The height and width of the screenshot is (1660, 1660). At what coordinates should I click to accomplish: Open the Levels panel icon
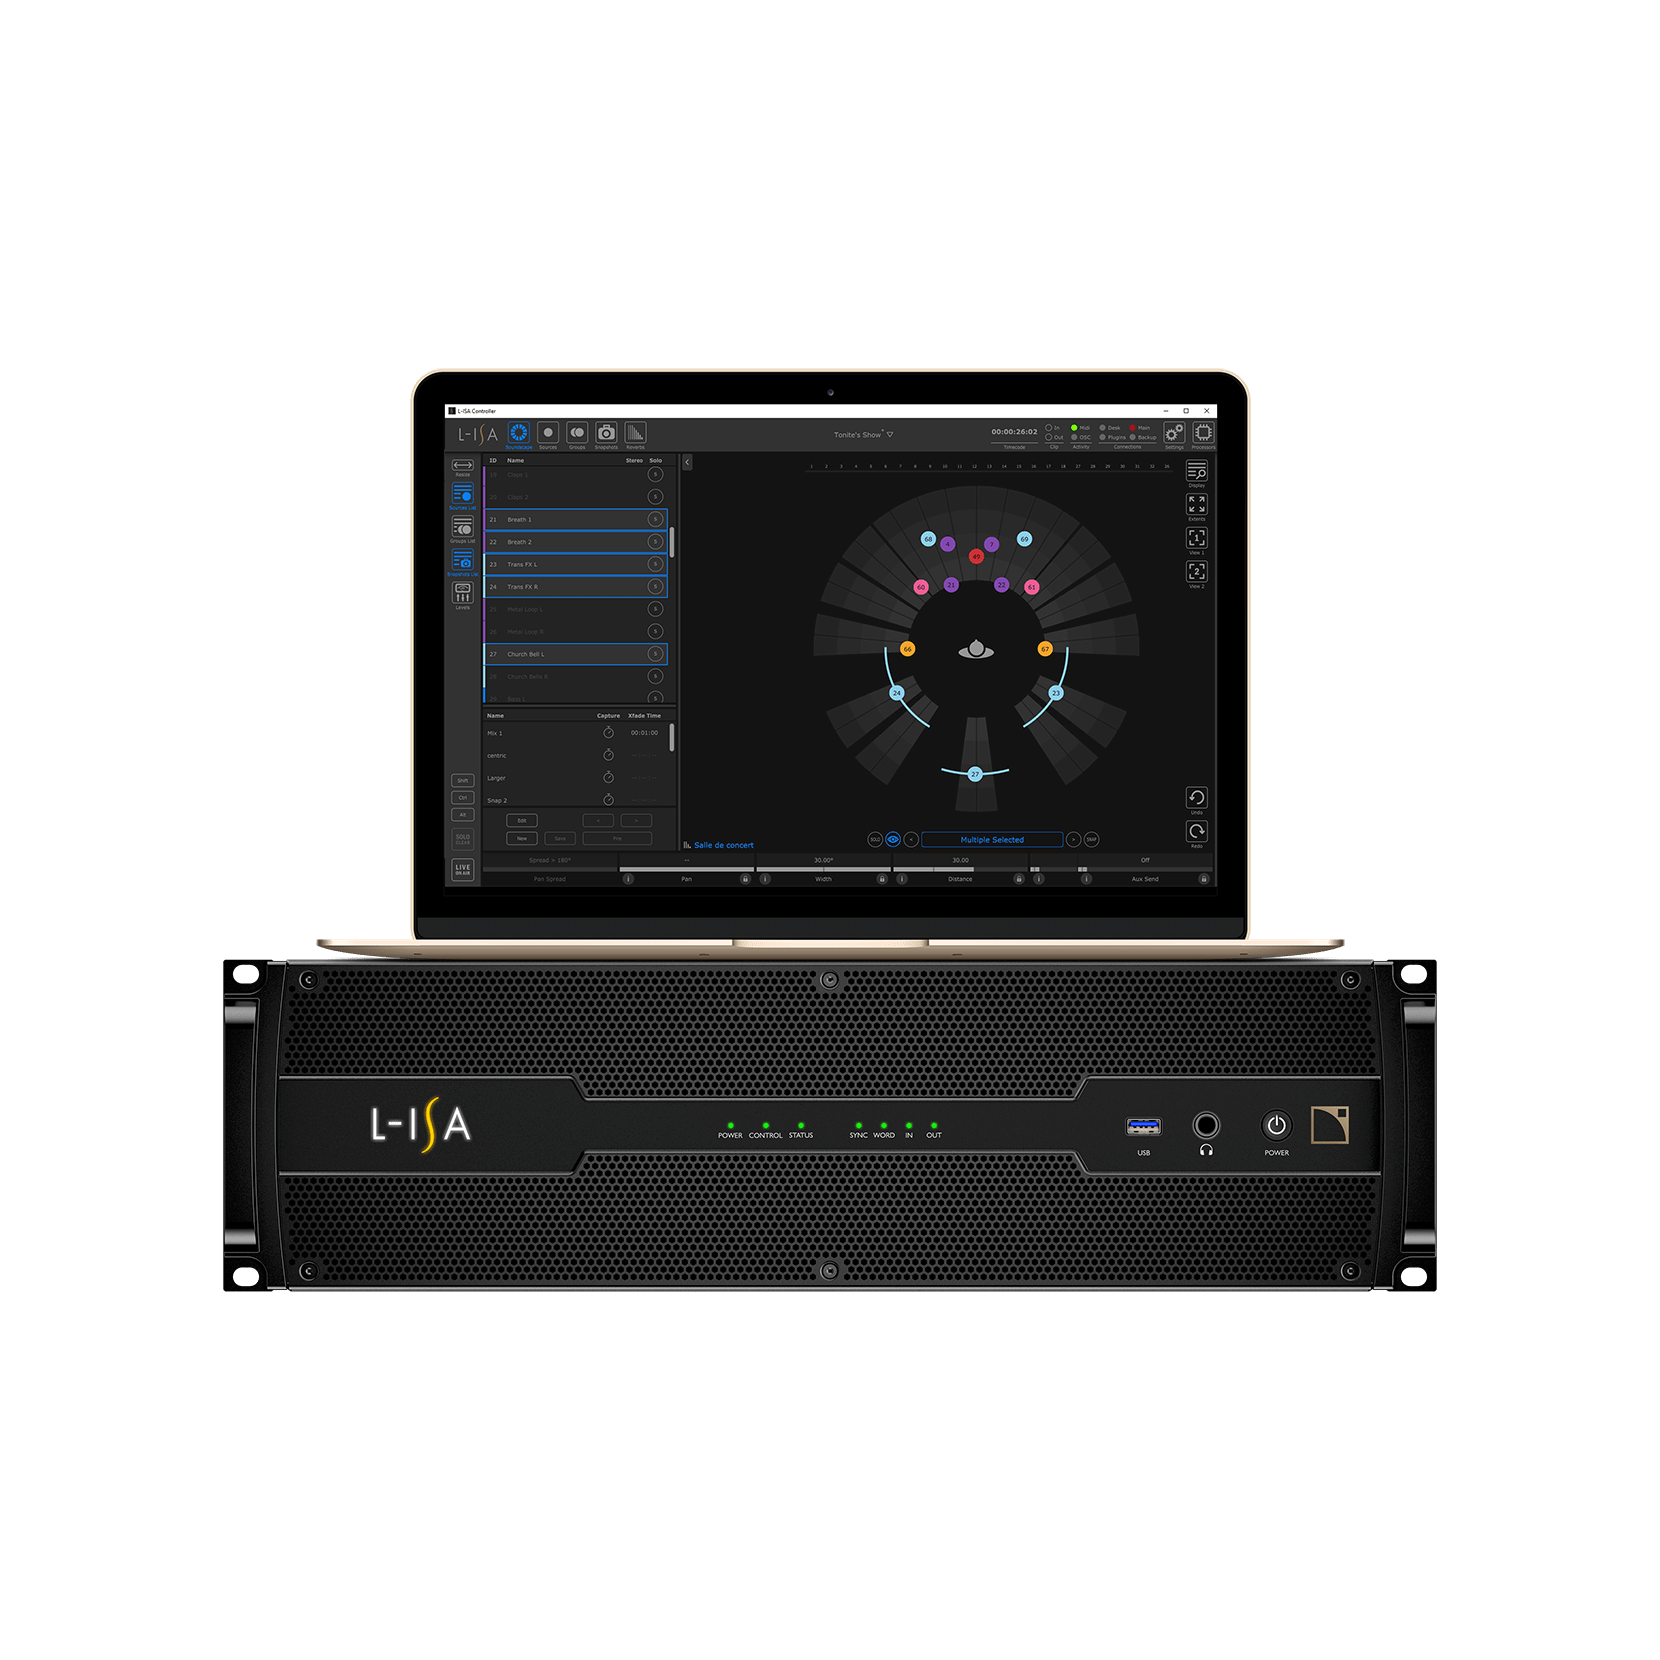pyautogui.click(x=462, y=593)
